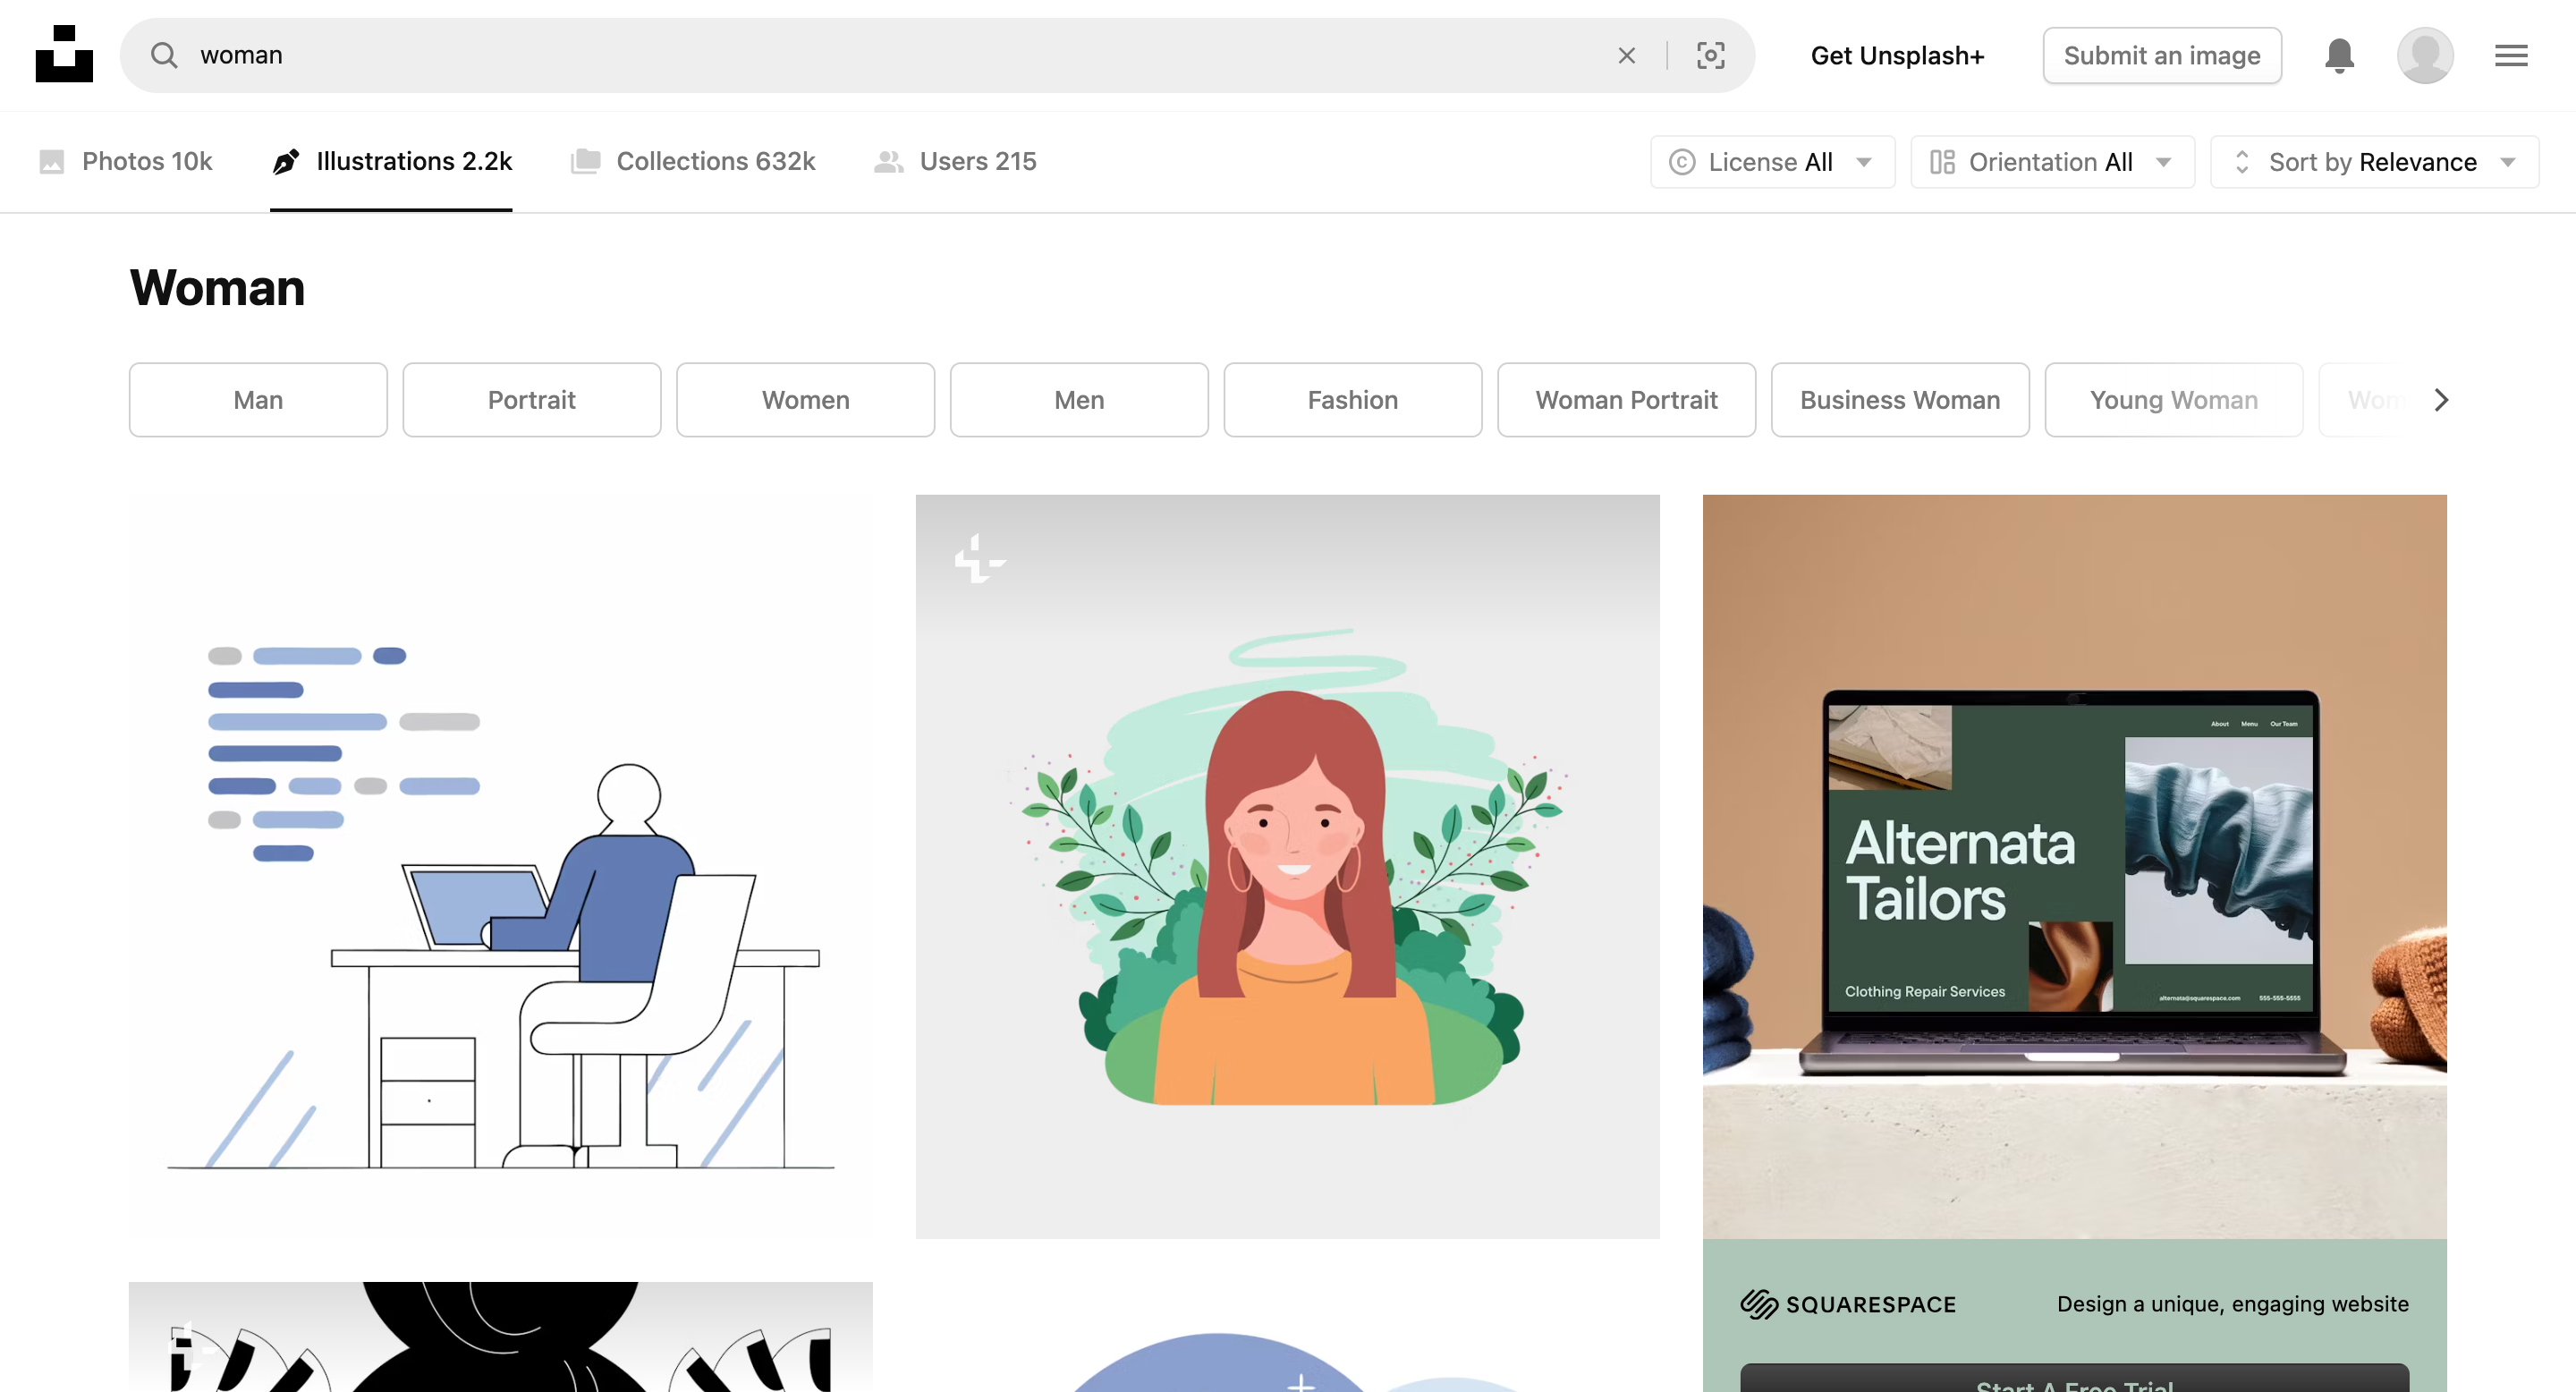Open notifications bell
Viewport: 2576px width, 1392px height.
2339,55
